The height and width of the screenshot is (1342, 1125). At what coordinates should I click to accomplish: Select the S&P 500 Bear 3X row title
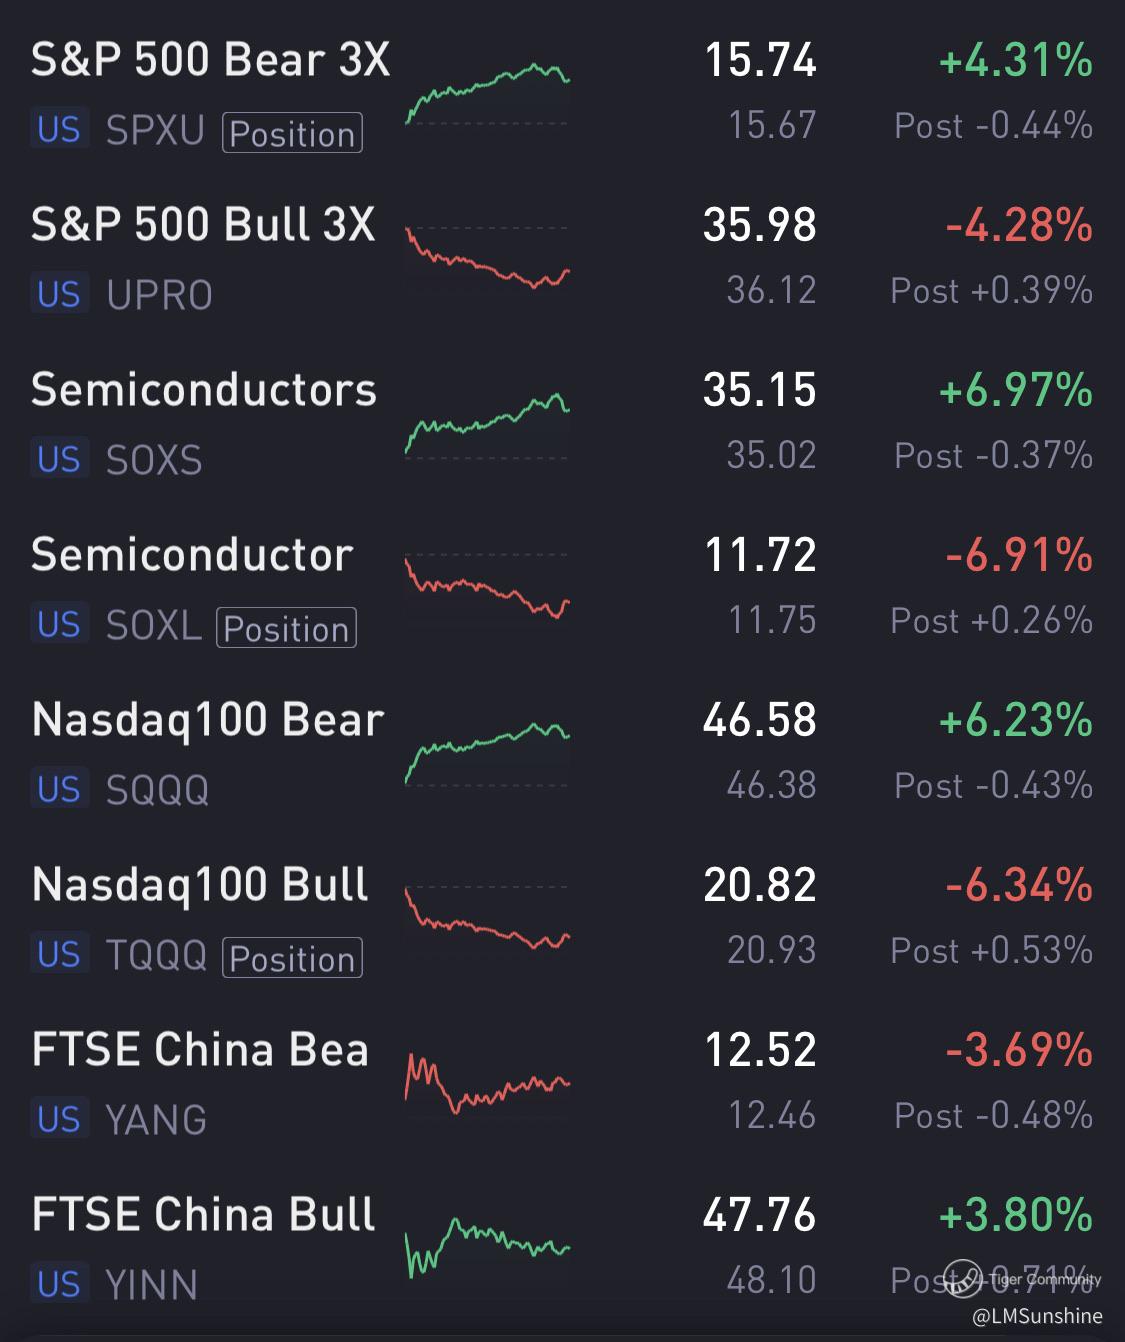(210, 60)
